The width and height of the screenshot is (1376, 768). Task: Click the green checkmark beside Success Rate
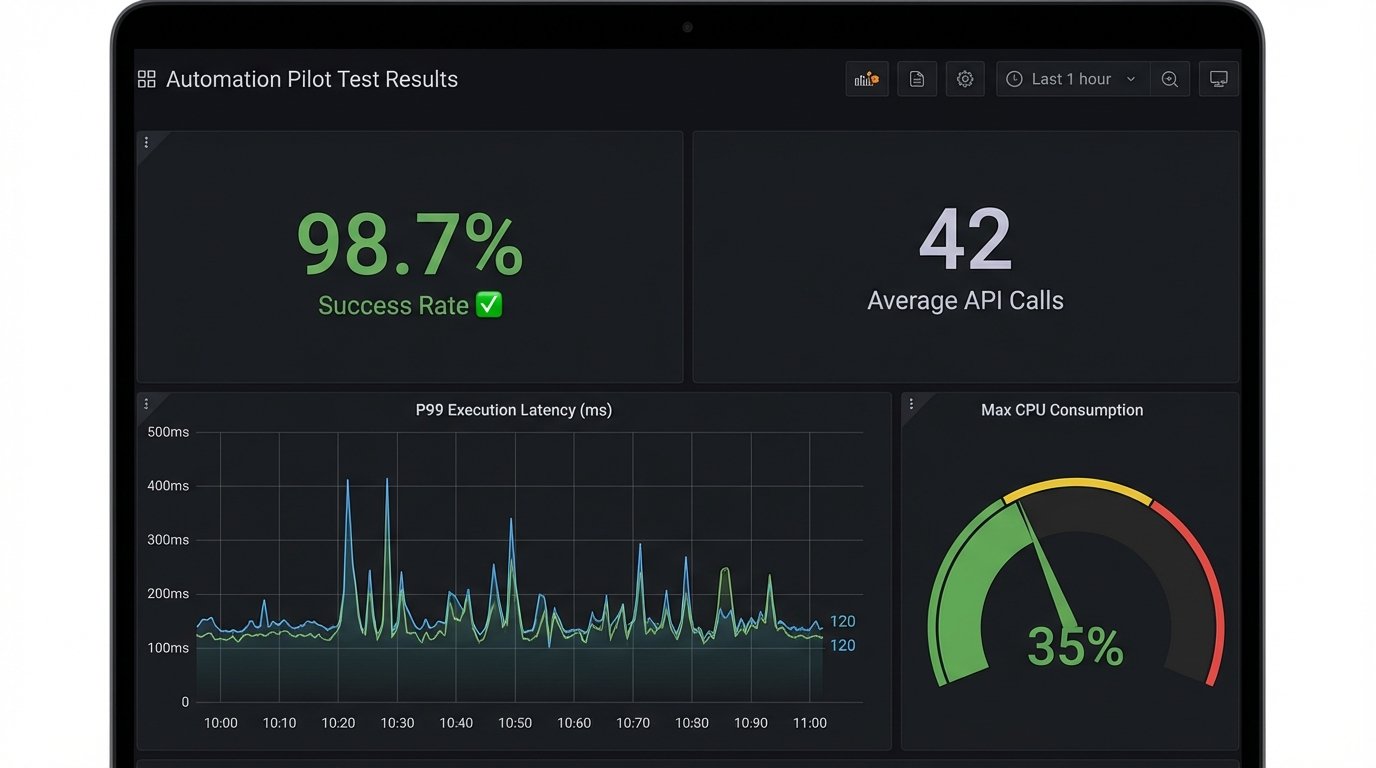[x=488, y=305]
